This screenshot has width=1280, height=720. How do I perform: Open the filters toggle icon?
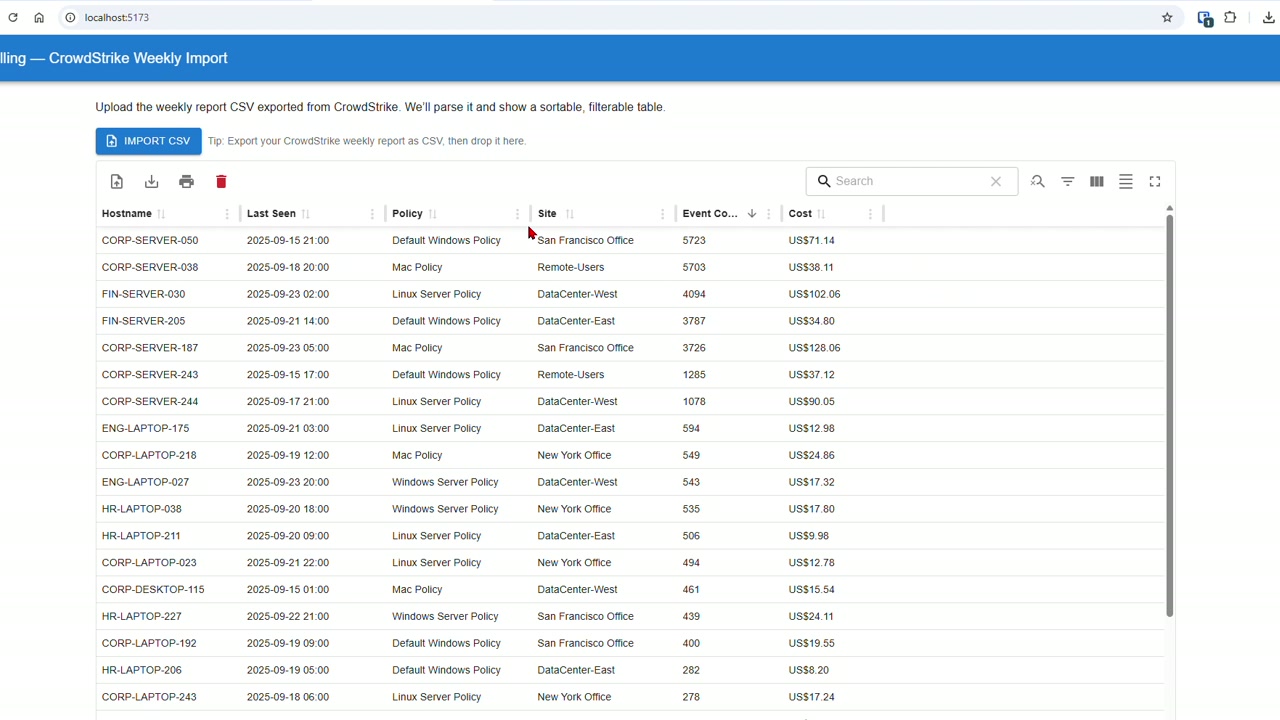click(1068, 181)
